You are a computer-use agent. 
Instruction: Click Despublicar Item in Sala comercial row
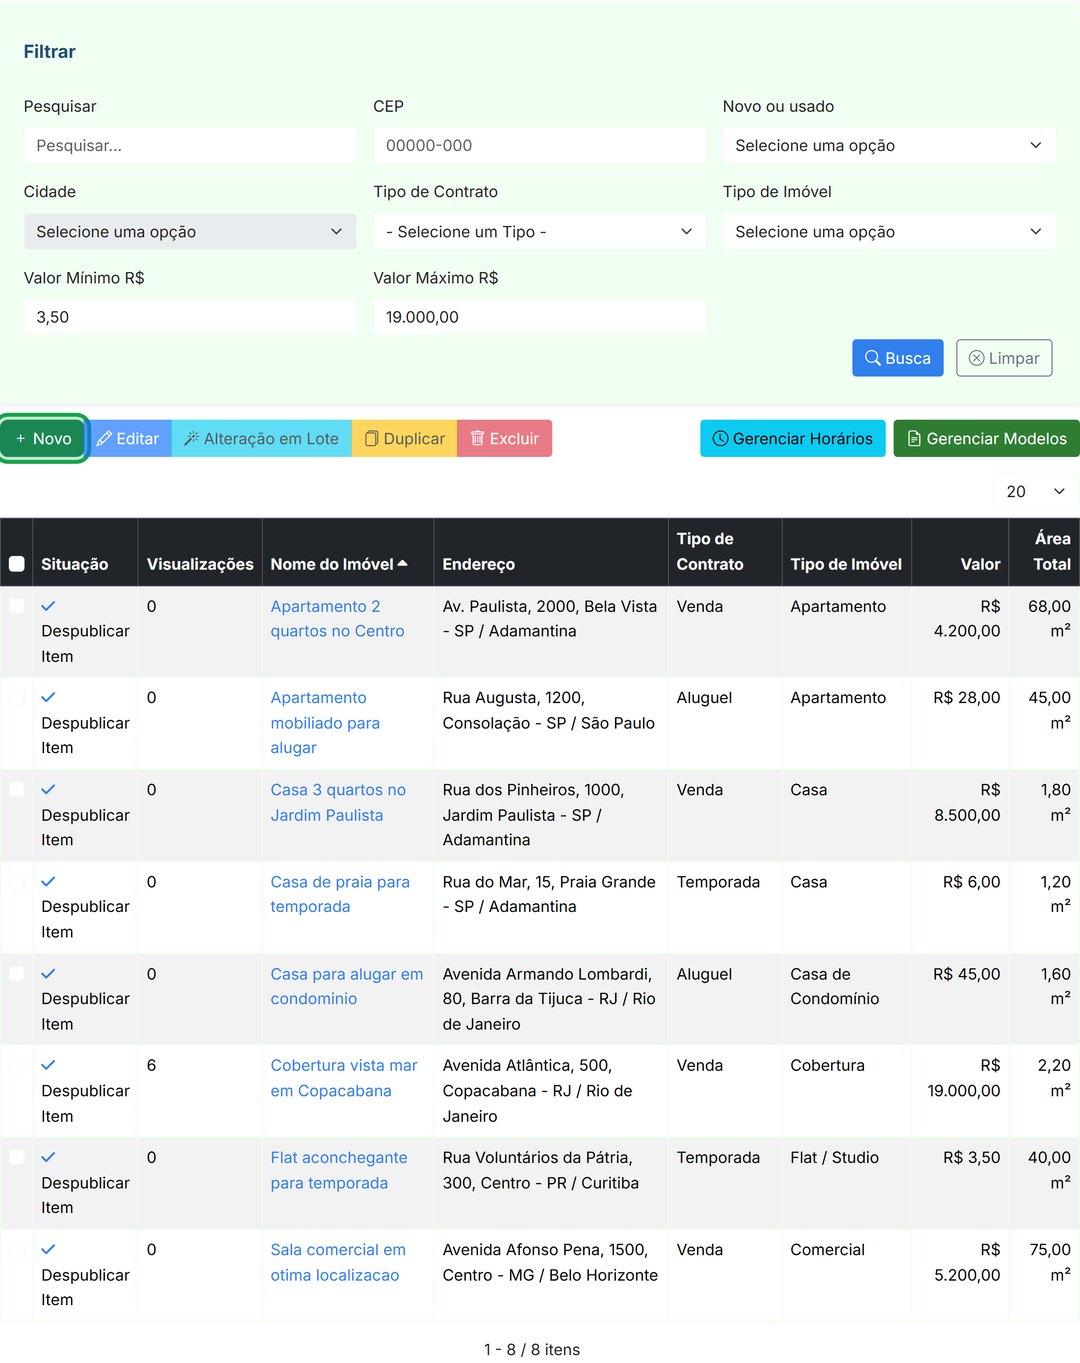click(85, 1287)
